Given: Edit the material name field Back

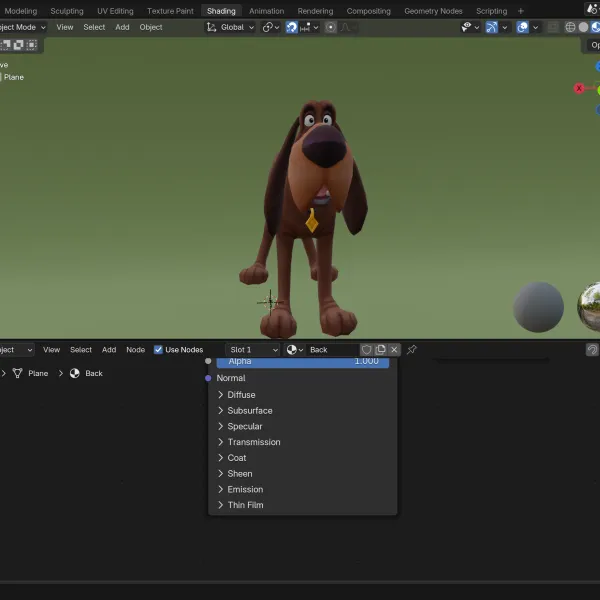Looking at the screenshot, I should [333, 350].
